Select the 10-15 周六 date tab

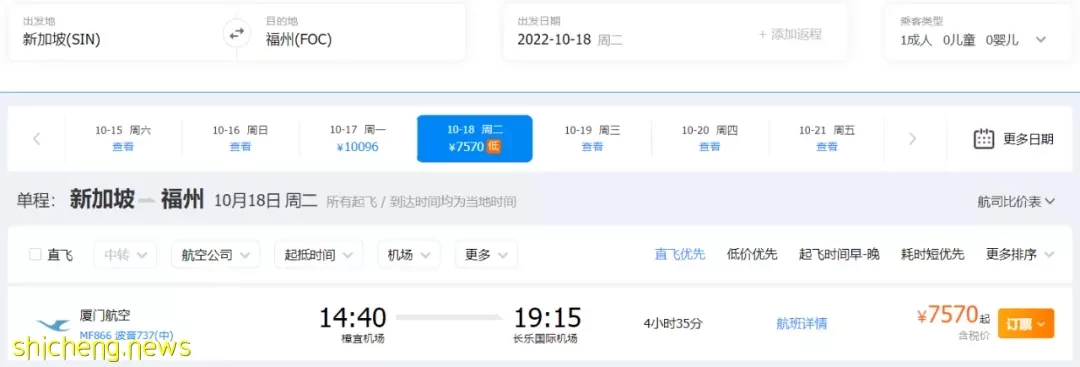123,138
